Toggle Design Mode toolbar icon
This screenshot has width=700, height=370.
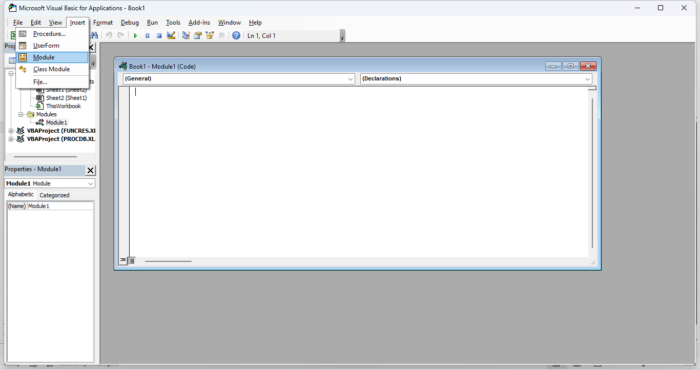point(171,35)
